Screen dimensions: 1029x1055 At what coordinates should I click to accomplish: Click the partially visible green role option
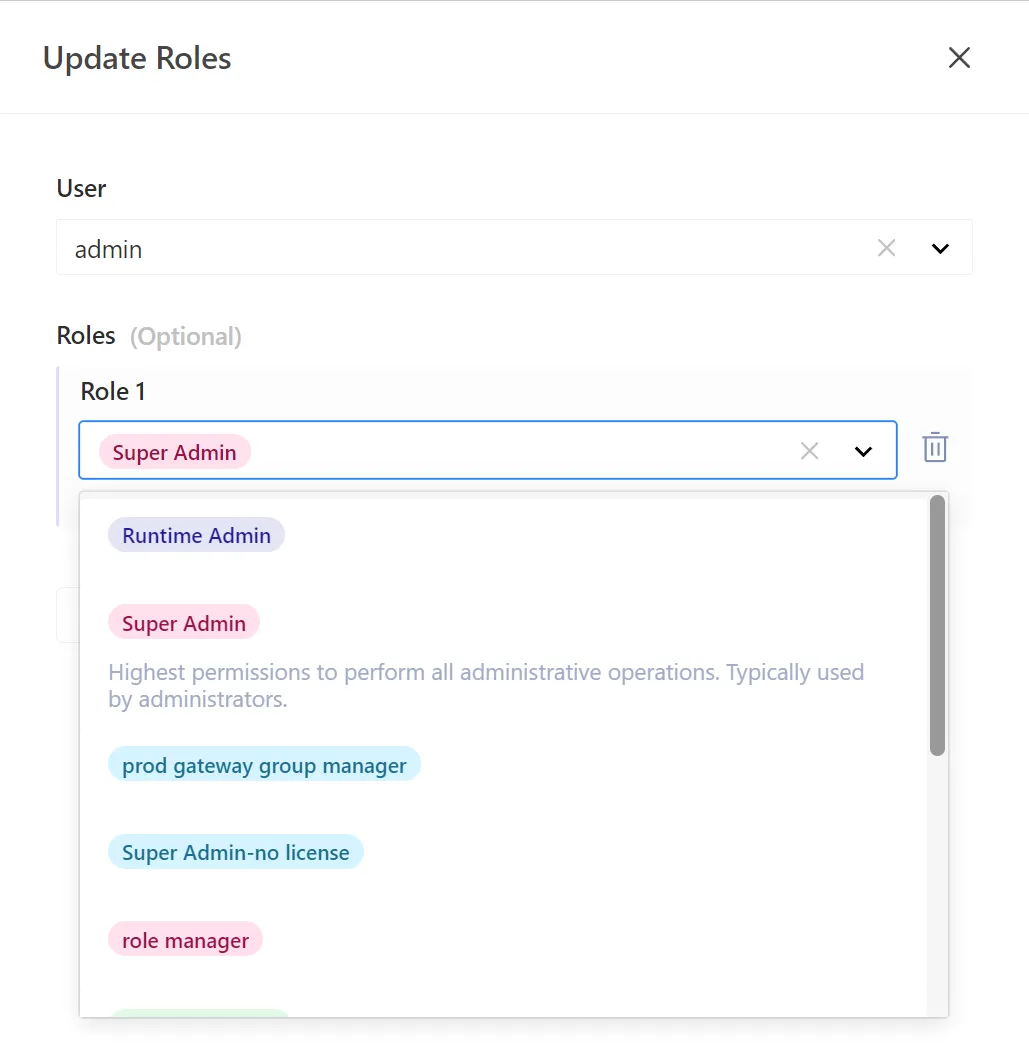(x=199, y=1013)
